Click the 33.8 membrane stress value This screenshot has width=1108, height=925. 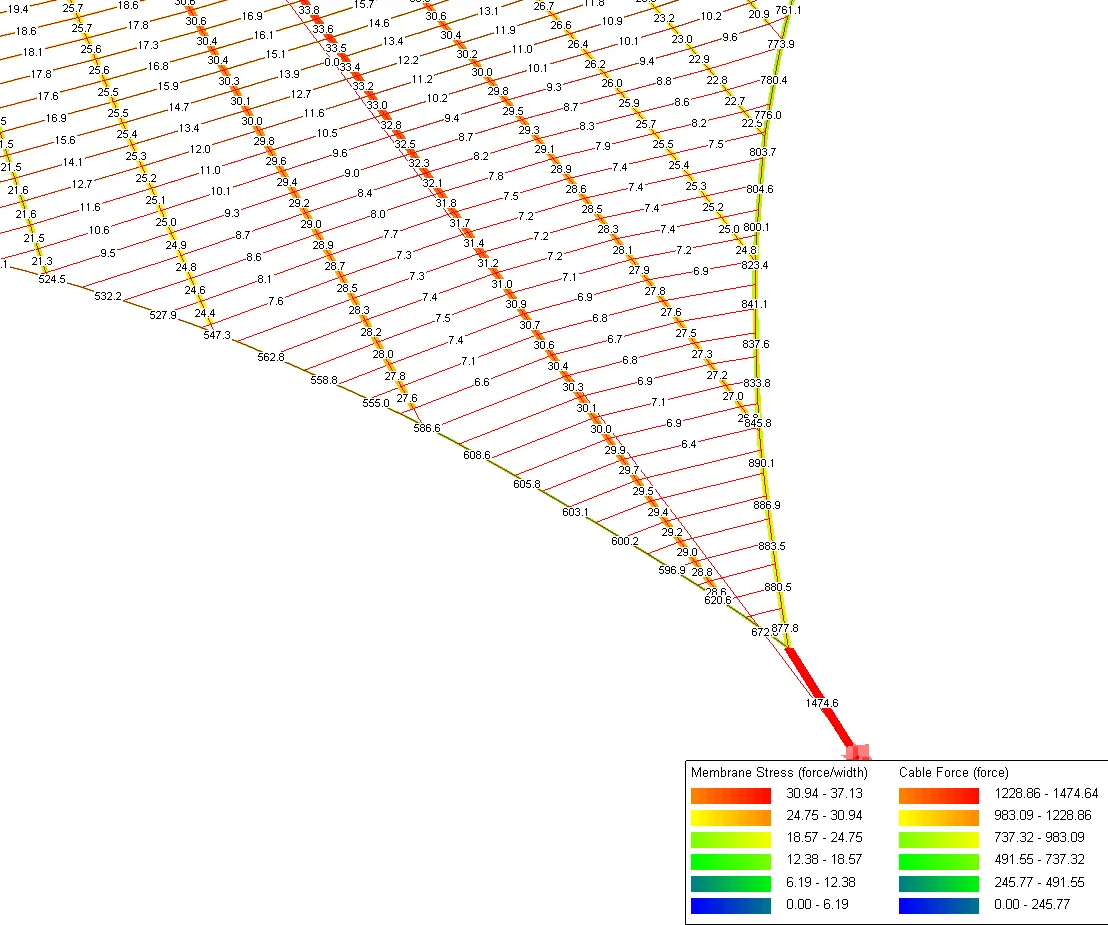pos(309,11)
